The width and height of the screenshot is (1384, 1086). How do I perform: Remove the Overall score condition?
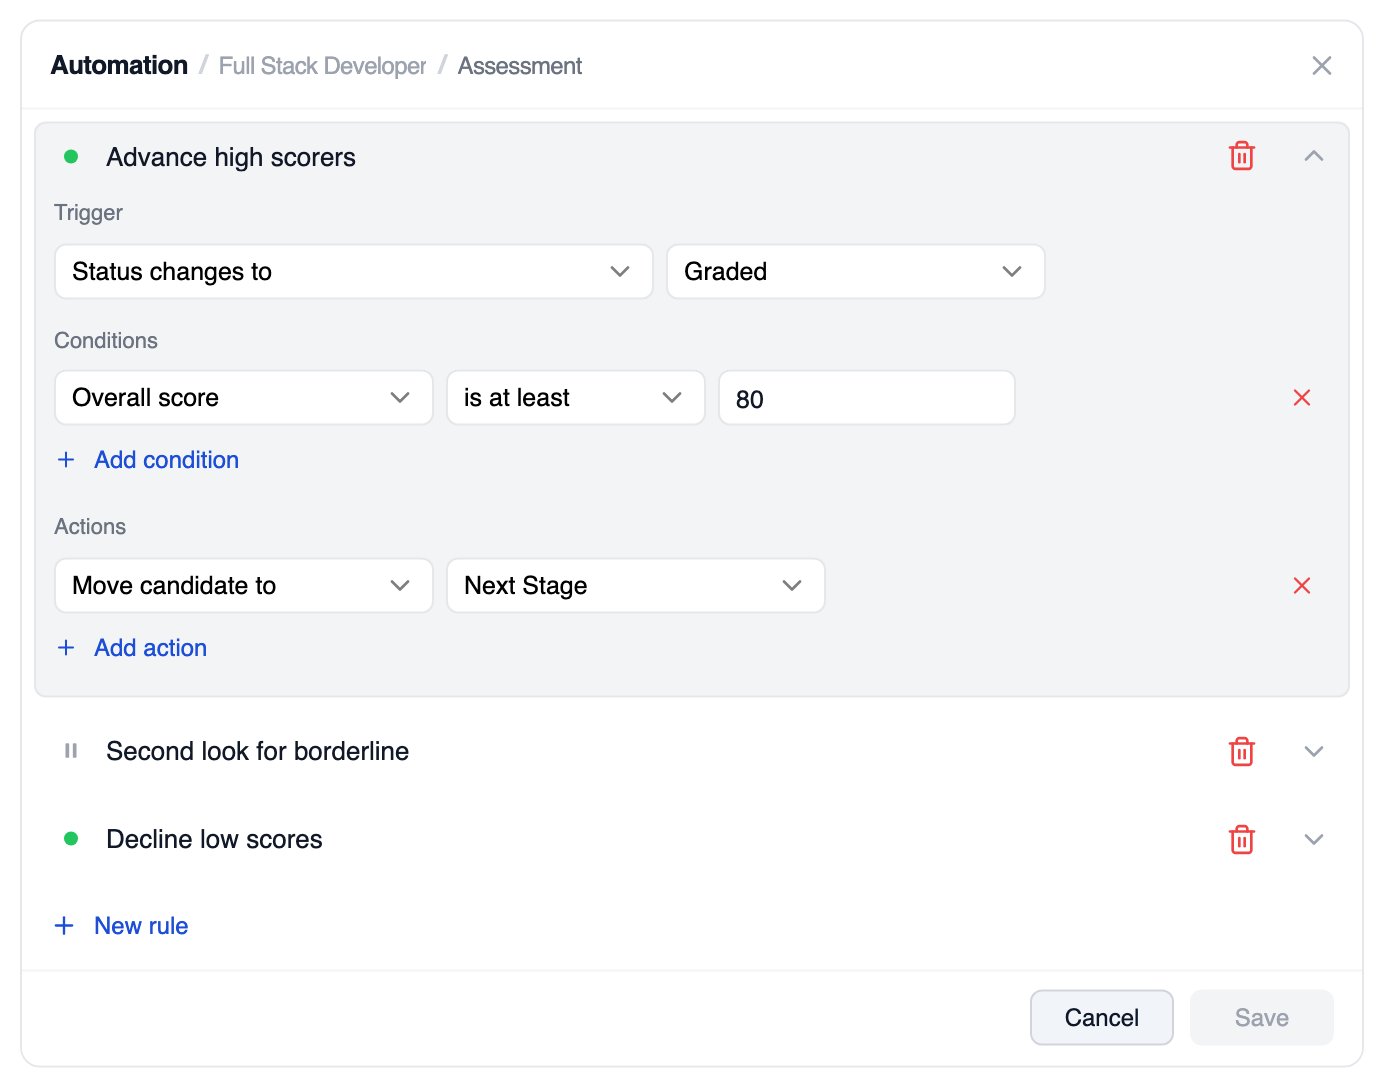(x=1301, y=398)
